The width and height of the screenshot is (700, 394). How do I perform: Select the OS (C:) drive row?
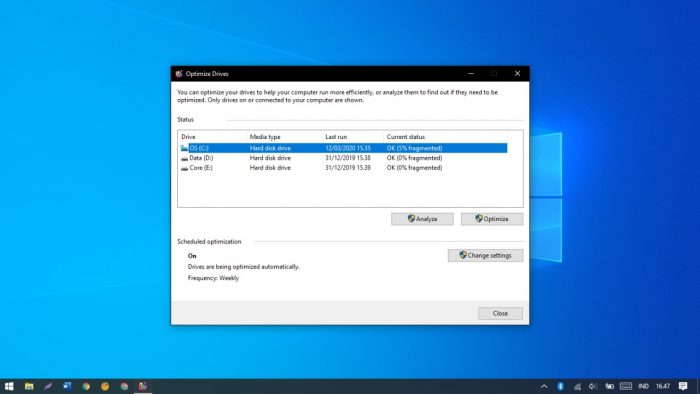click(343, 148)
